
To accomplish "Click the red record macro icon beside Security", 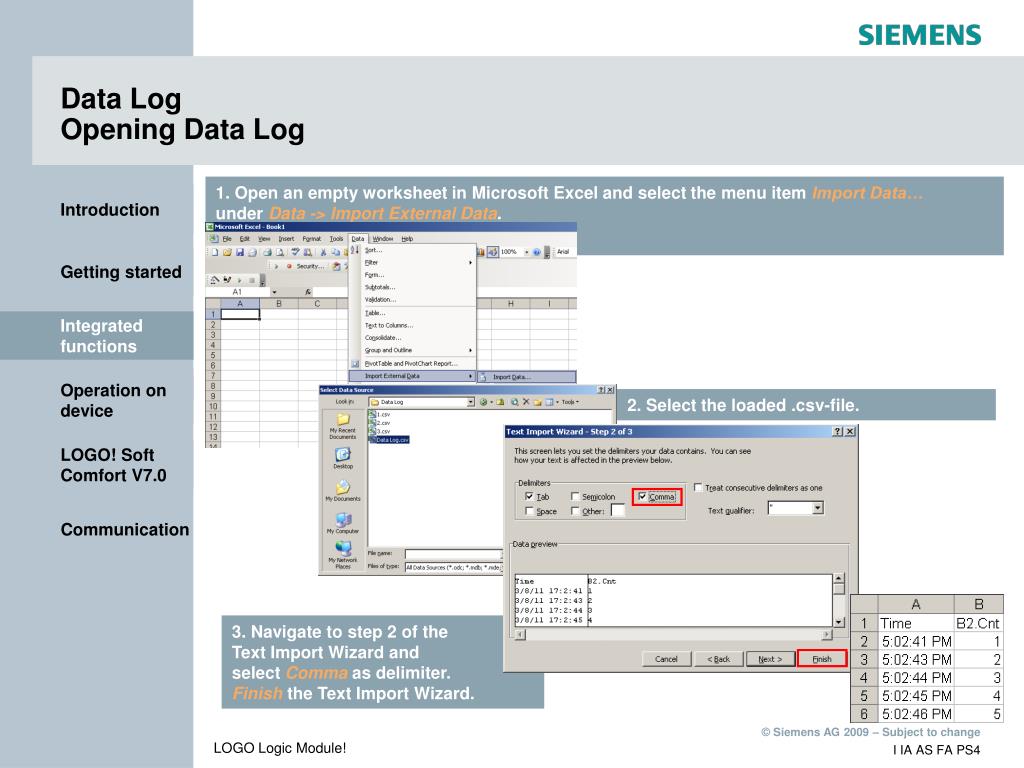I will (x=289, y=266).
